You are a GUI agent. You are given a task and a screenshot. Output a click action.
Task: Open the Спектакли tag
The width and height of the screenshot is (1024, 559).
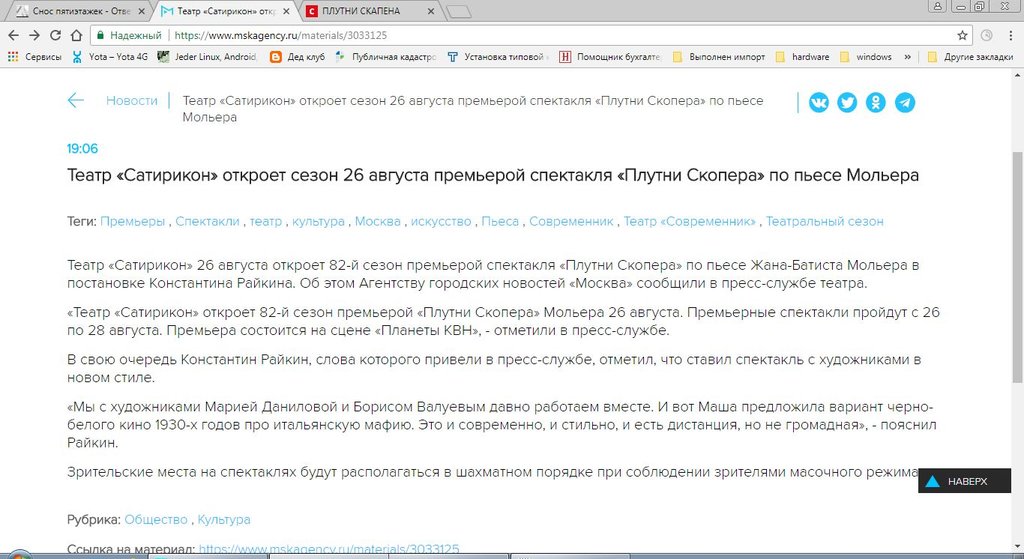pyautogui.click(x=208, y=221)
